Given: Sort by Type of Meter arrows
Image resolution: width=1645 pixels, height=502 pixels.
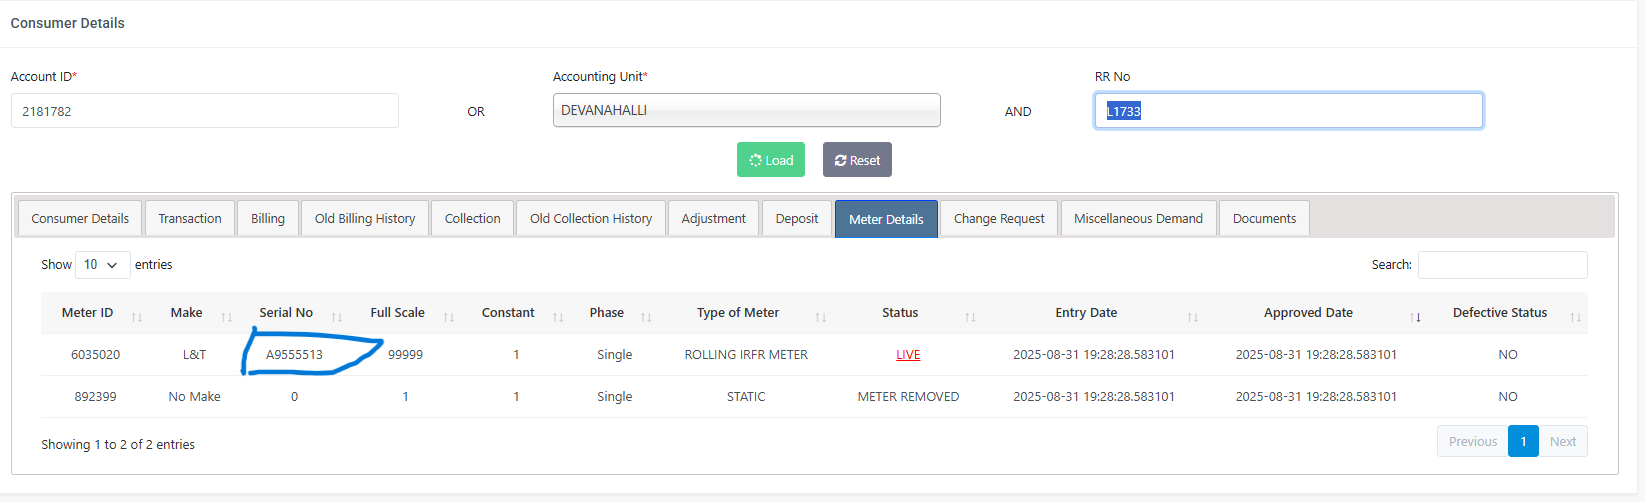Looking at the screenshot, I should (x=821, y=317).
